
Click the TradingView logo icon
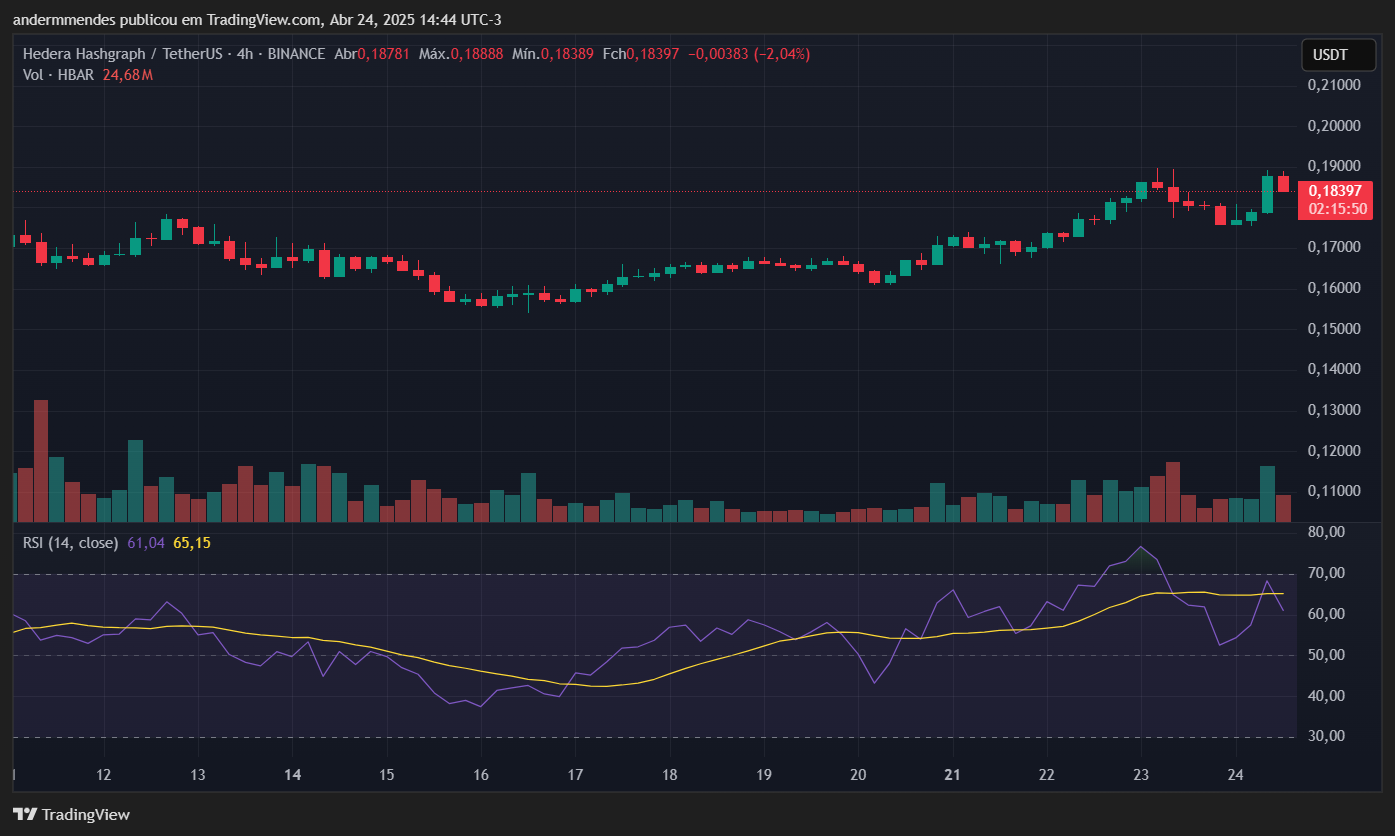(x=25, y=814)
